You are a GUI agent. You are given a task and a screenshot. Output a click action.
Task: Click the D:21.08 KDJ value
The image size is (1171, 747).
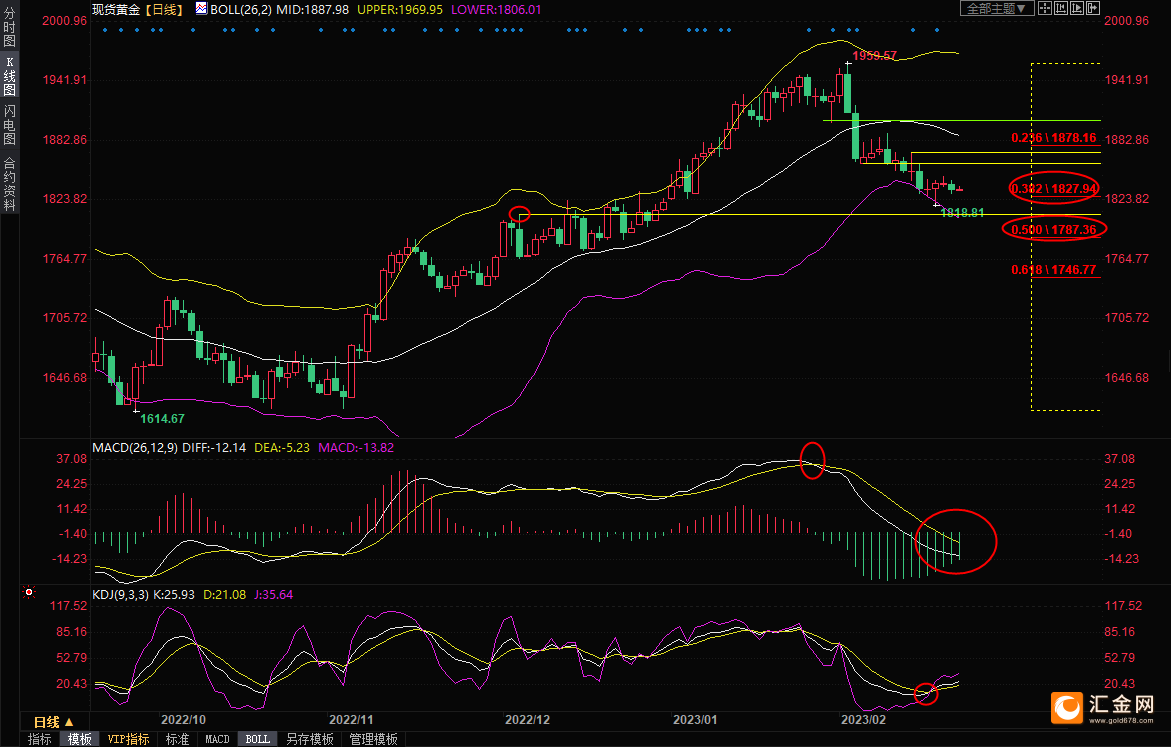224,595
